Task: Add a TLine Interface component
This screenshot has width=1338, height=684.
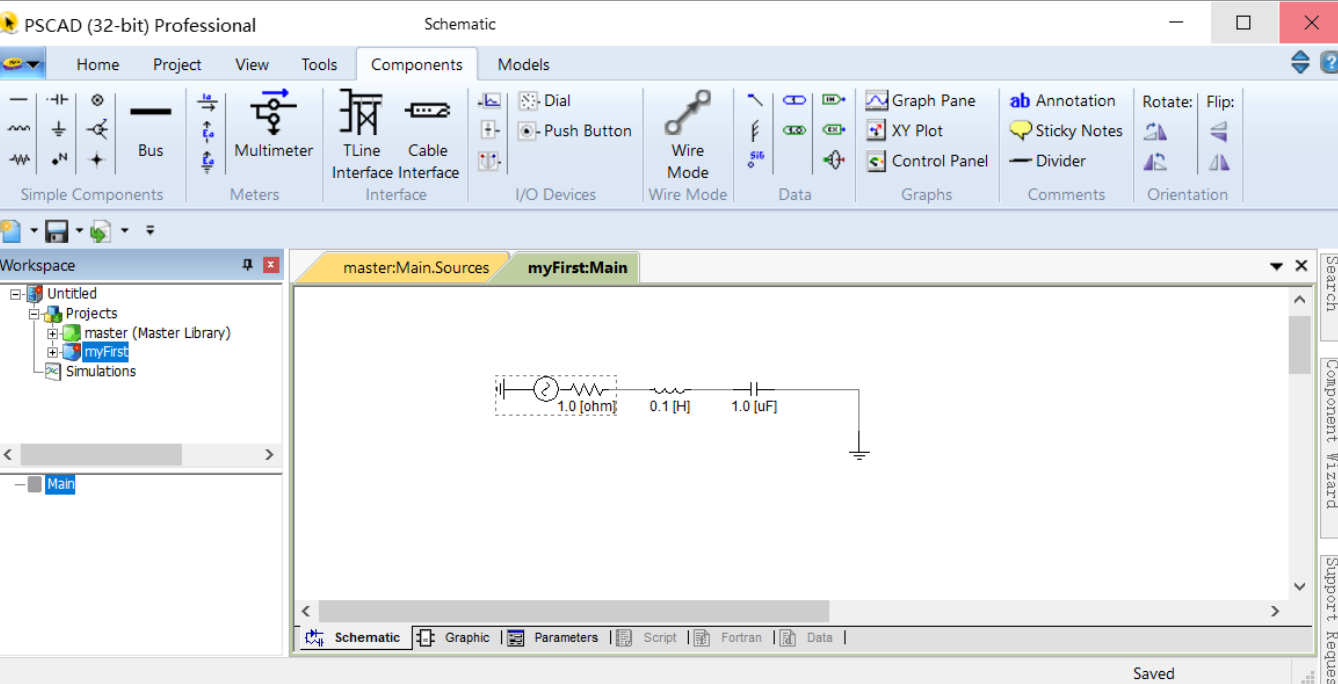Action: click(x=361, y=135)
